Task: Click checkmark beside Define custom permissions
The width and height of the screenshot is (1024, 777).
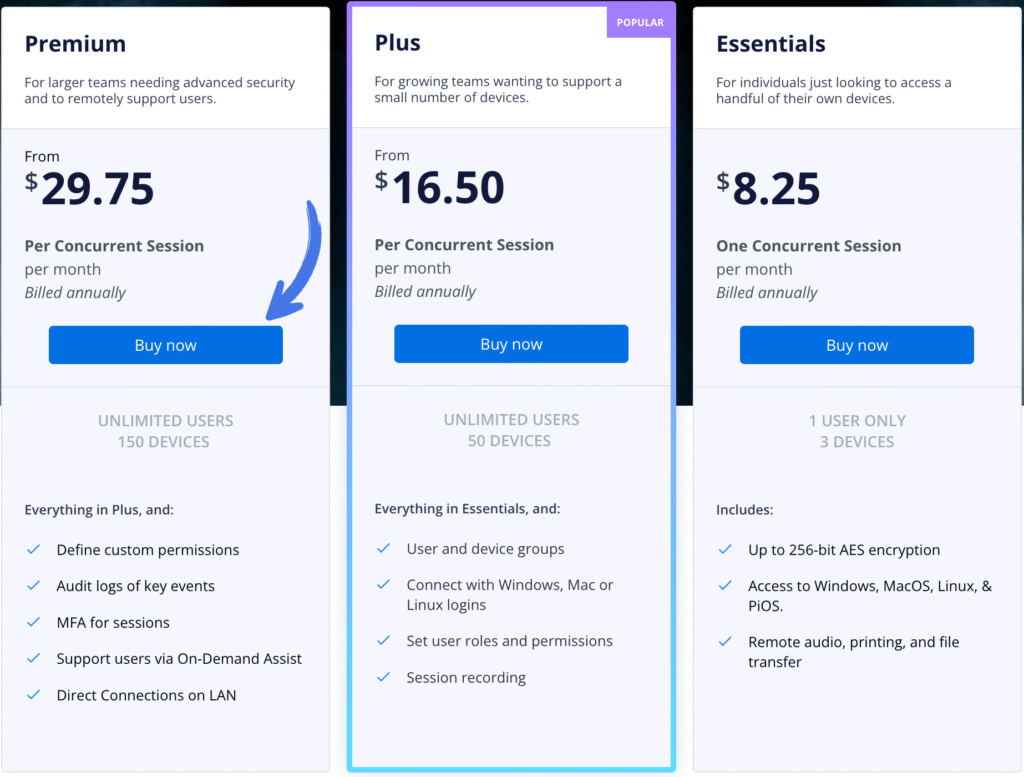Action: (34, 550)
